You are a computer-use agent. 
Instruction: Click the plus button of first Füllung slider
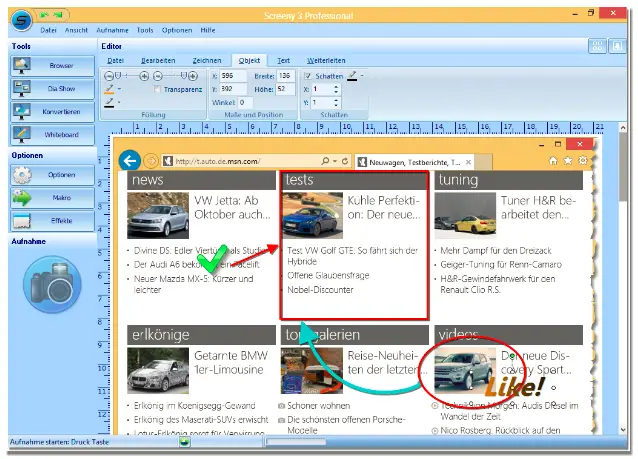tap(144, 76)
